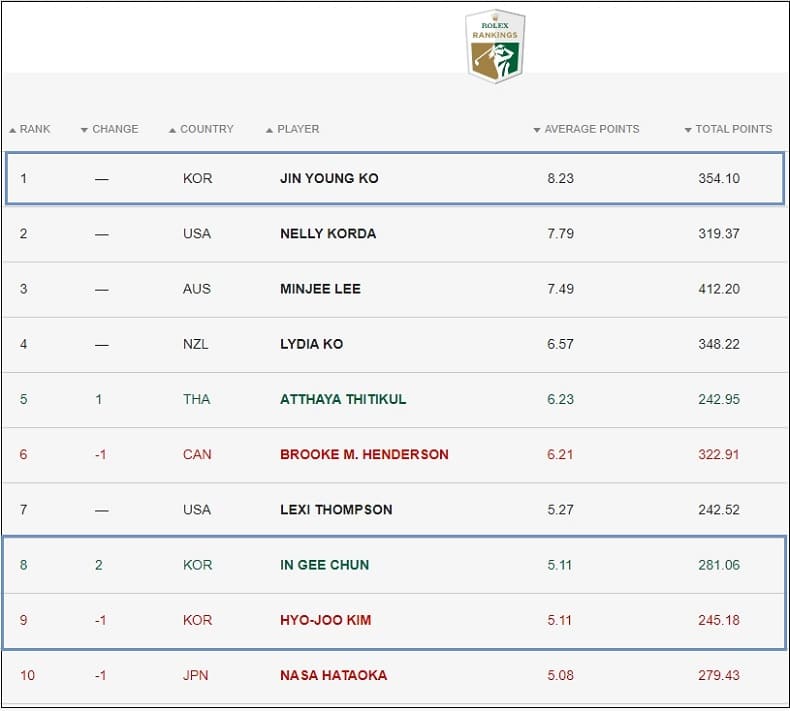This screenshot has width=790, height=711.
Task: Select total points 281.06
Action: coord(719,565)
